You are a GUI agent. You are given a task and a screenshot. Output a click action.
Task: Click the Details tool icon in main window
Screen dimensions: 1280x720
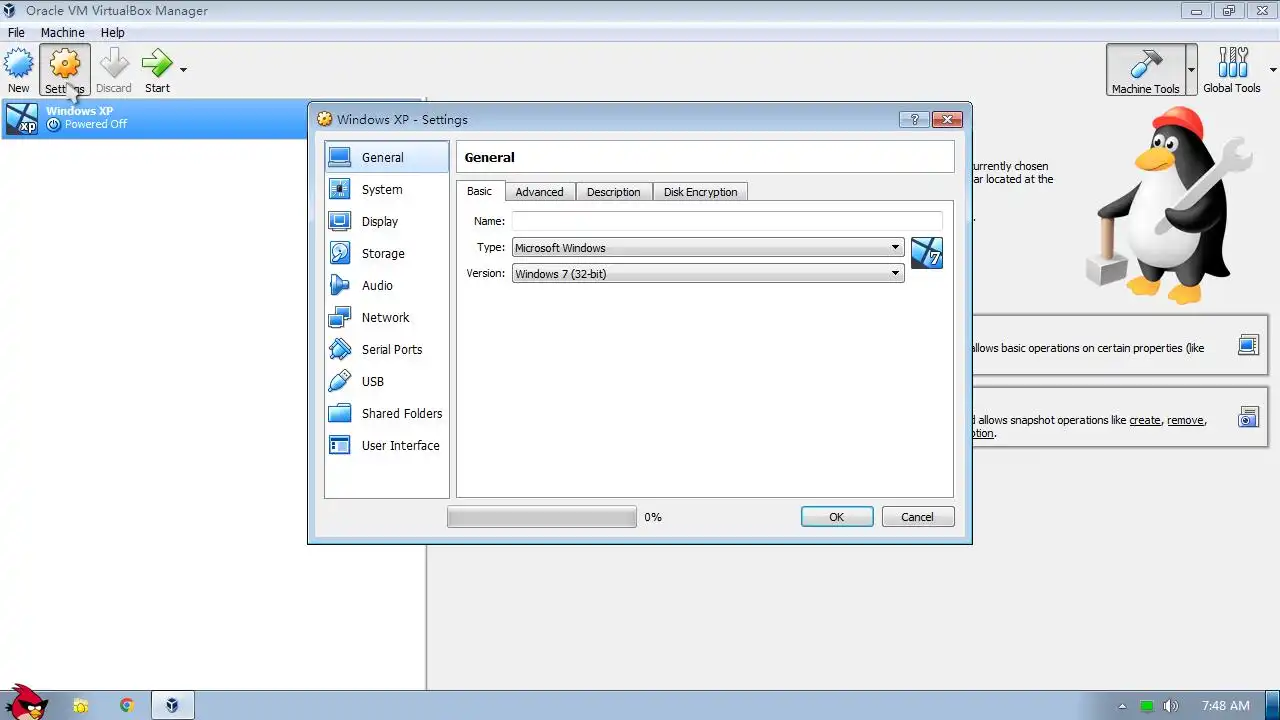[x=1248, y=346]
